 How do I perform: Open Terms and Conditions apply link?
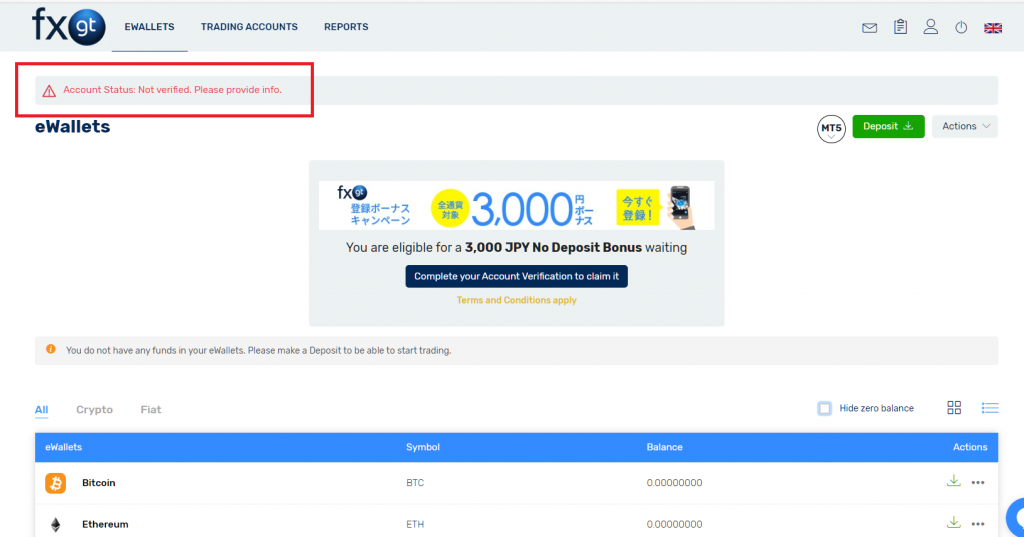pos(517,301)
